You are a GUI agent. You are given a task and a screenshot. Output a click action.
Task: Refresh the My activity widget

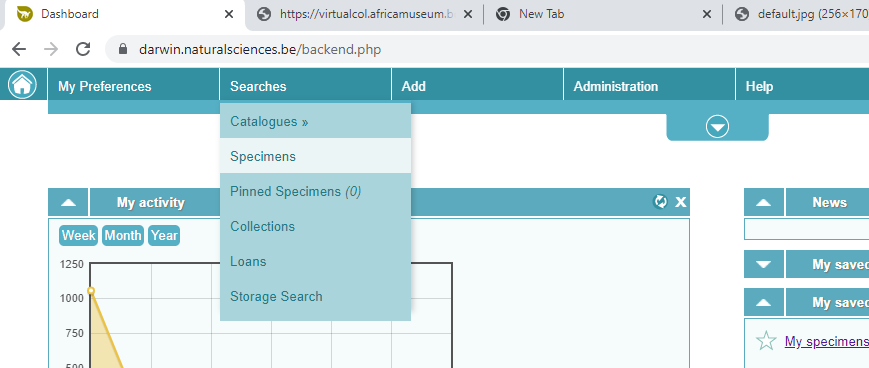point(661,202)
